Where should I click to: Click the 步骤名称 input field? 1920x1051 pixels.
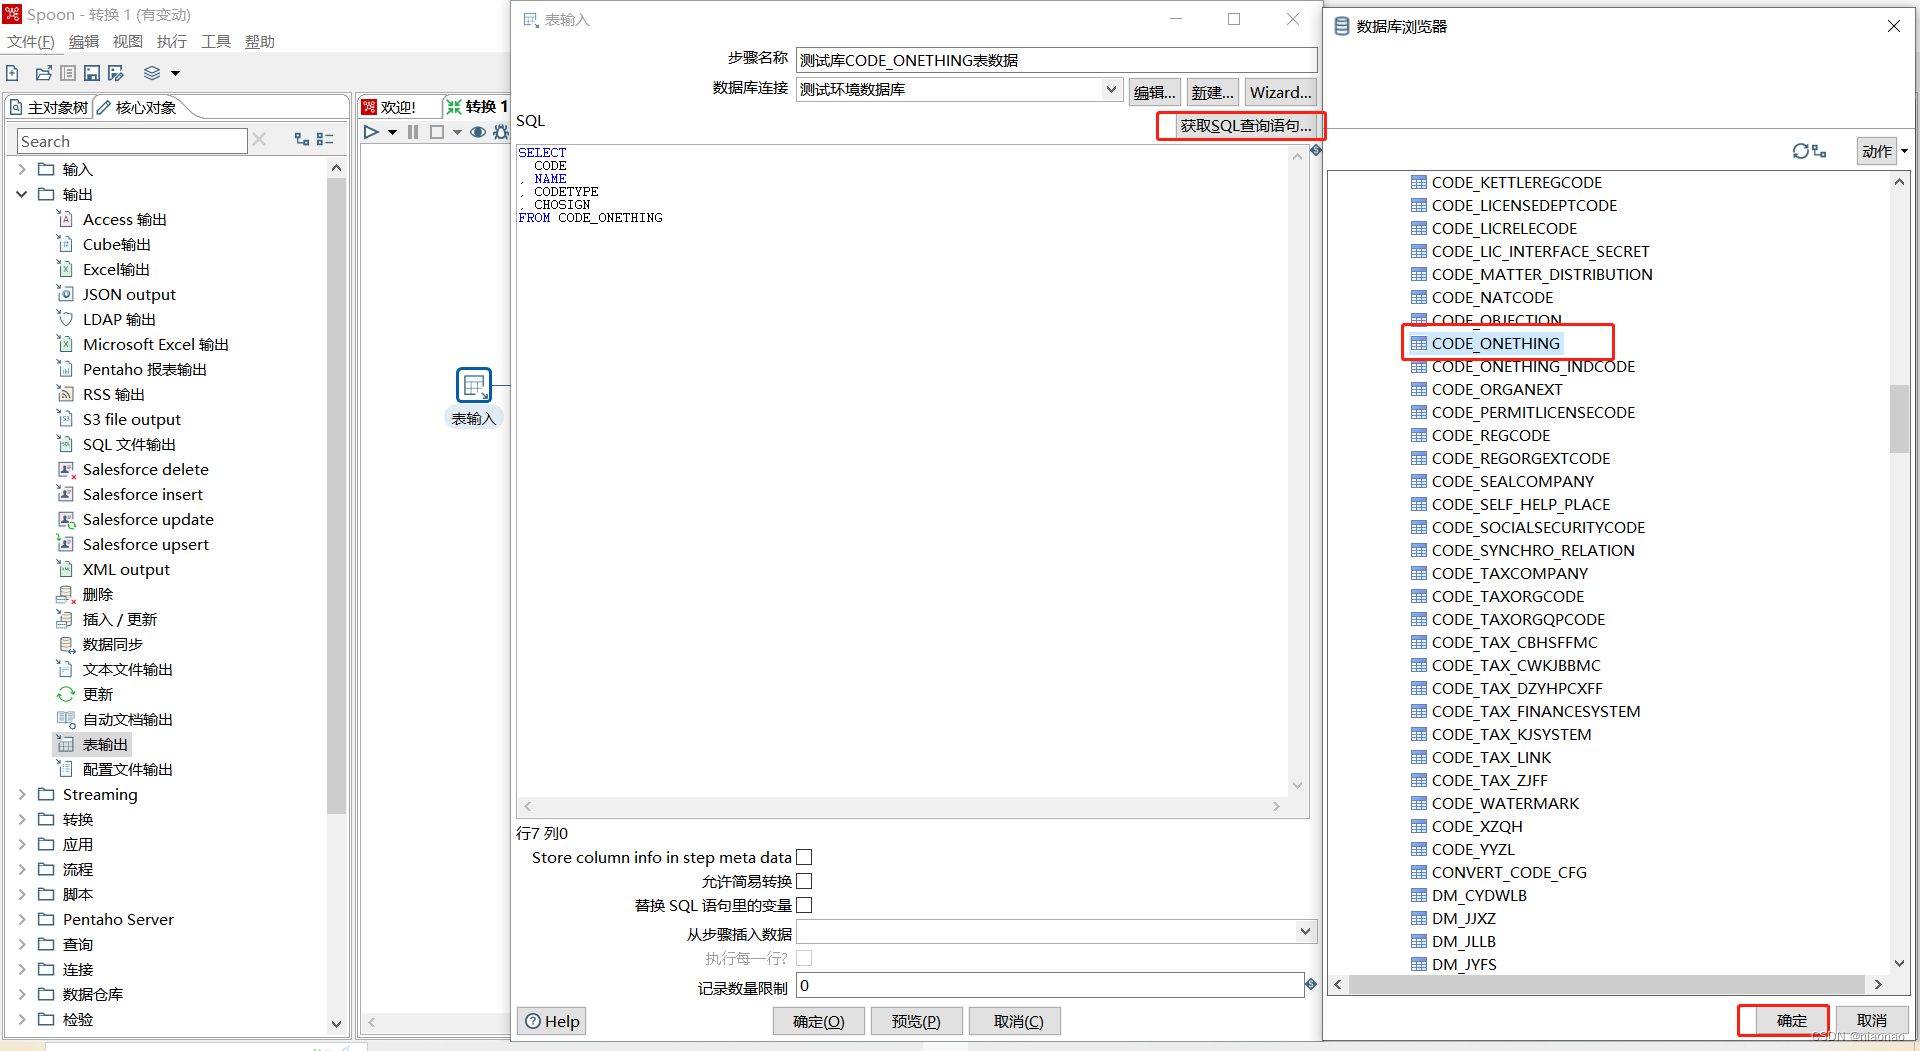pyautogui.click(x=1057, y=60)
